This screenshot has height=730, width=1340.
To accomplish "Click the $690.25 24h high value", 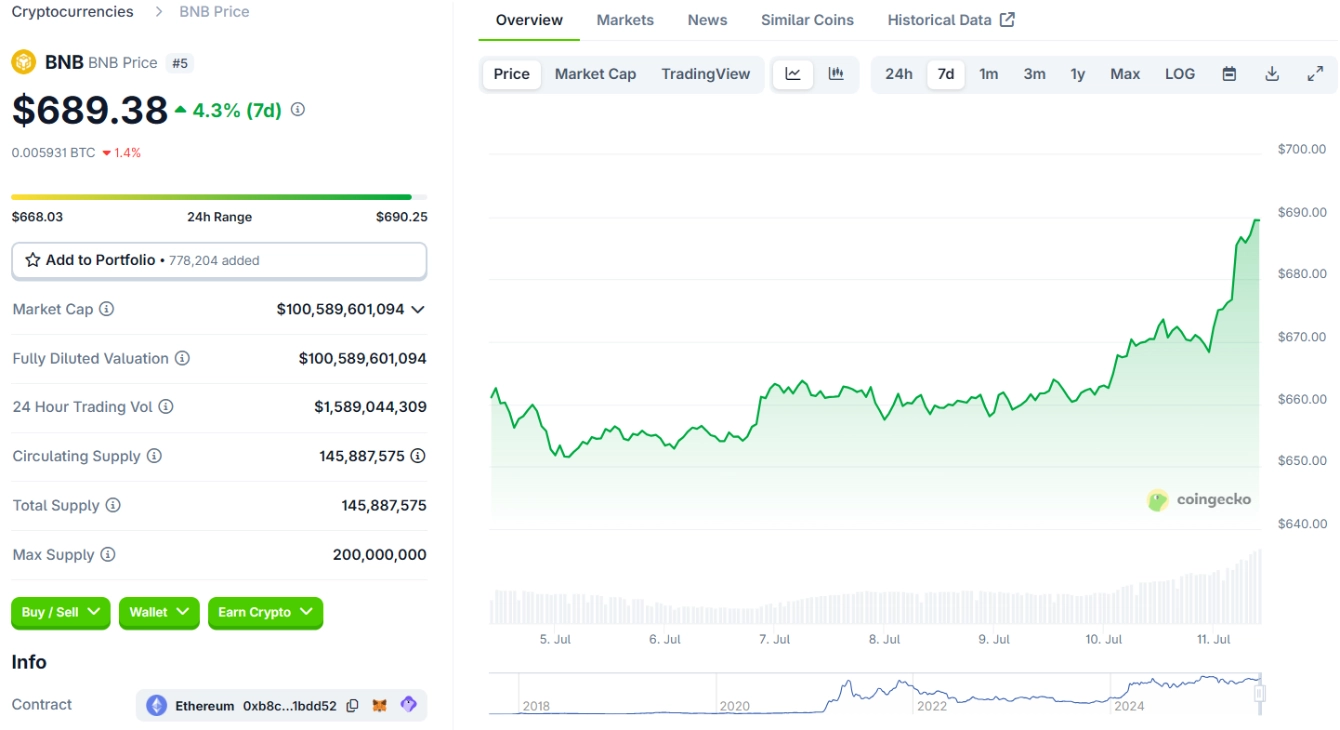I will coord(401,217).
